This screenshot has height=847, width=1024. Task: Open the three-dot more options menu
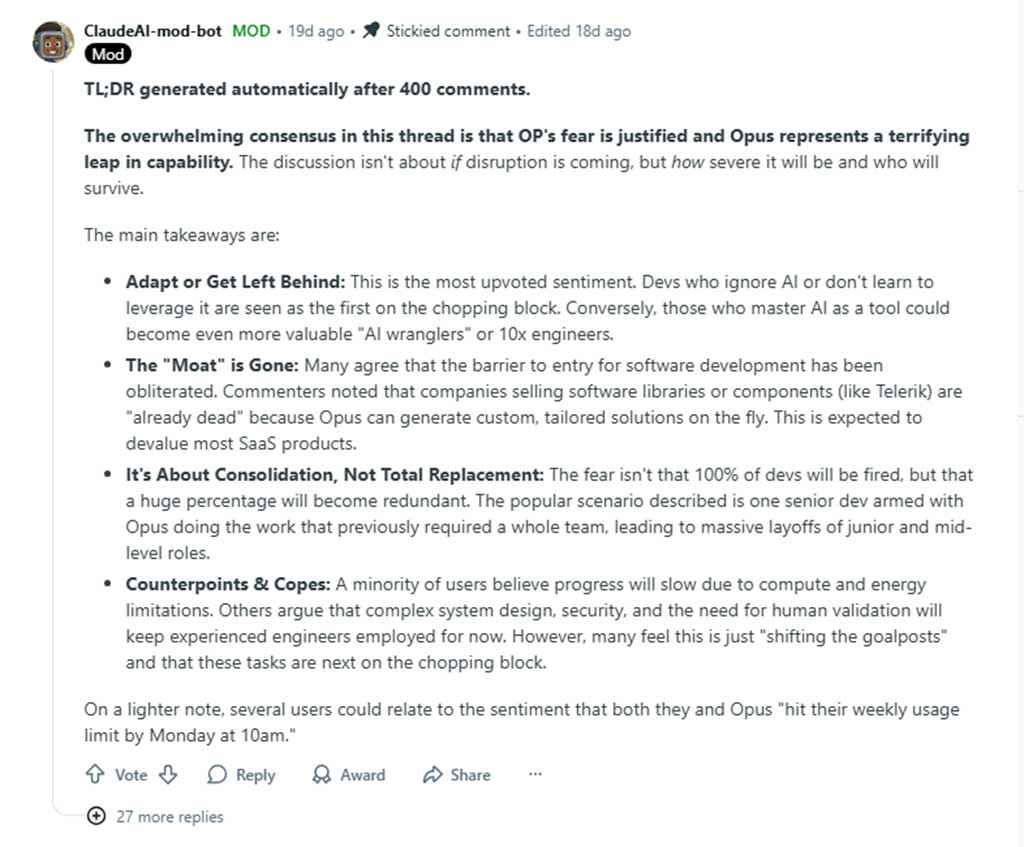[x=535, y=775]
